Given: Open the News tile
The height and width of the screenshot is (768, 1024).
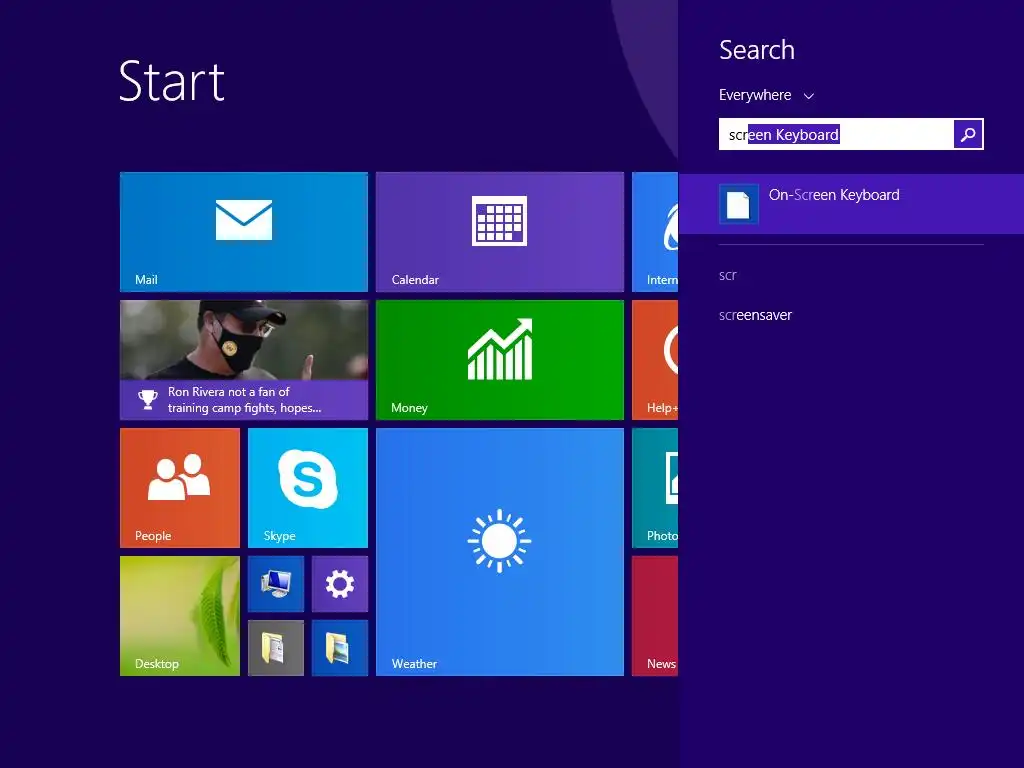Looking at the screenshot, I should (655, 616).
